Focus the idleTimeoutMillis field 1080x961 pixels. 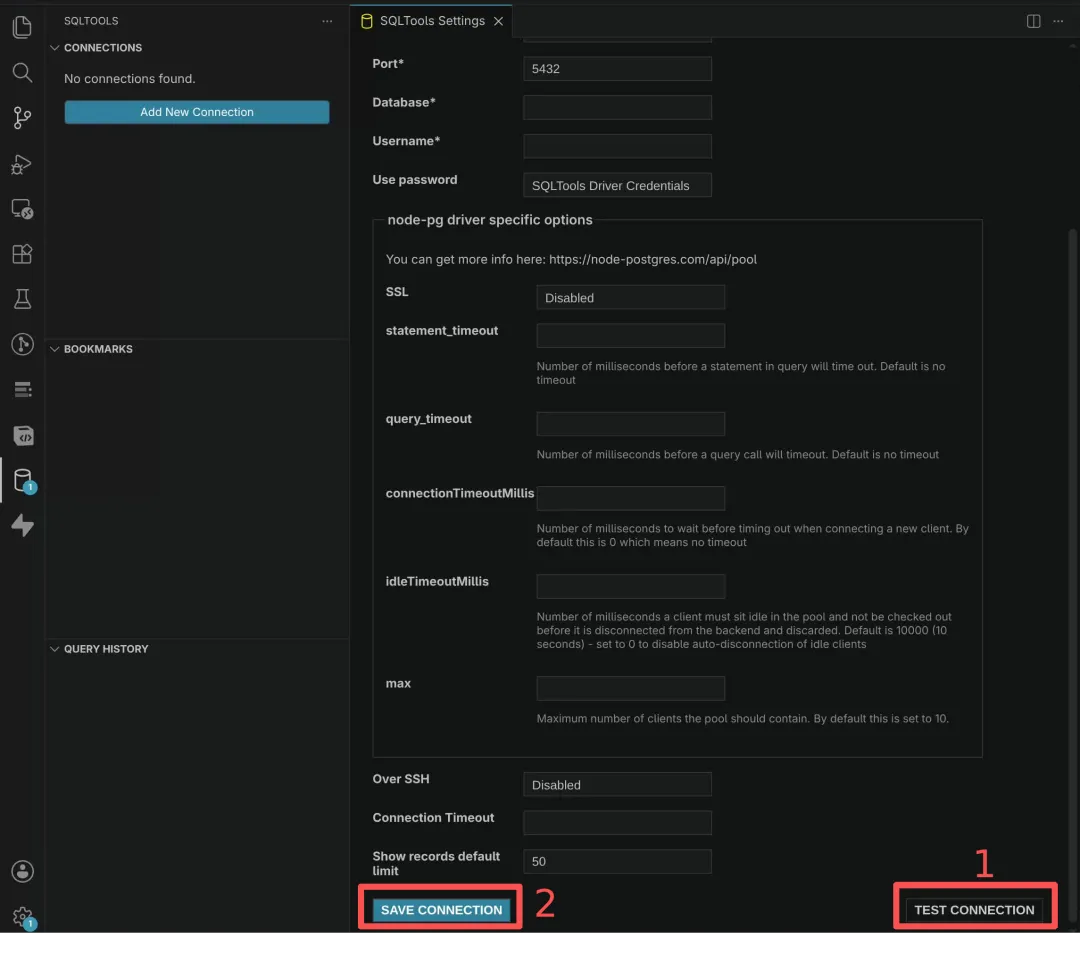click(x=630, y=586)
